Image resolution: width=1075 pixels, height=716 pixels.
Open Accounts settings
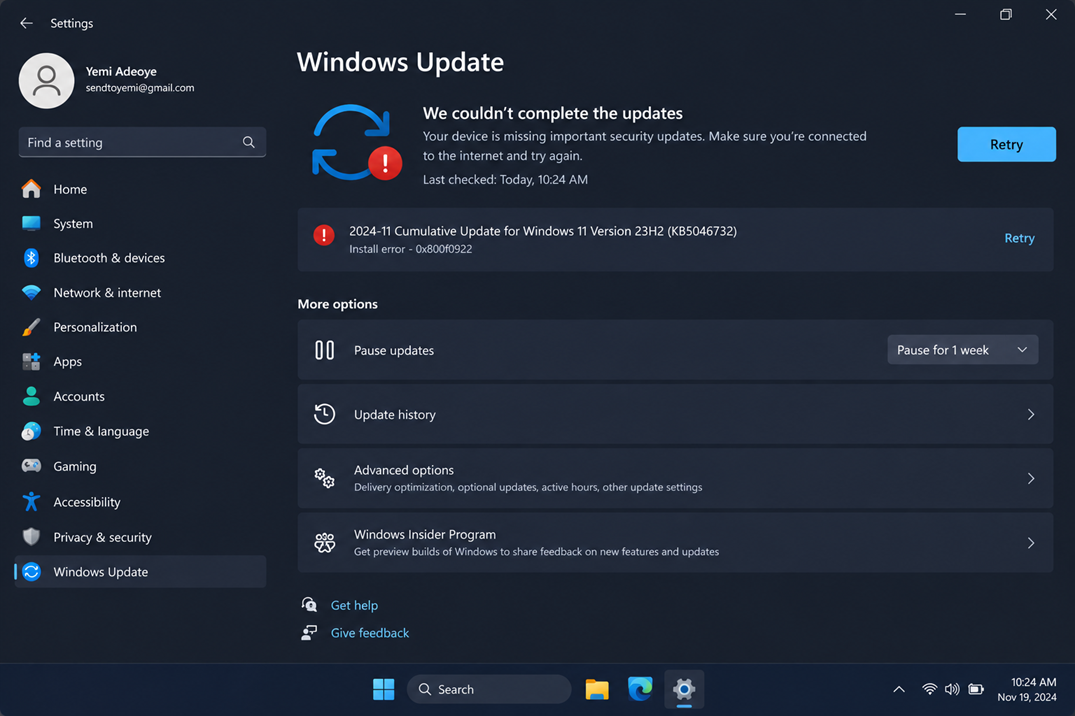point(141,396)
